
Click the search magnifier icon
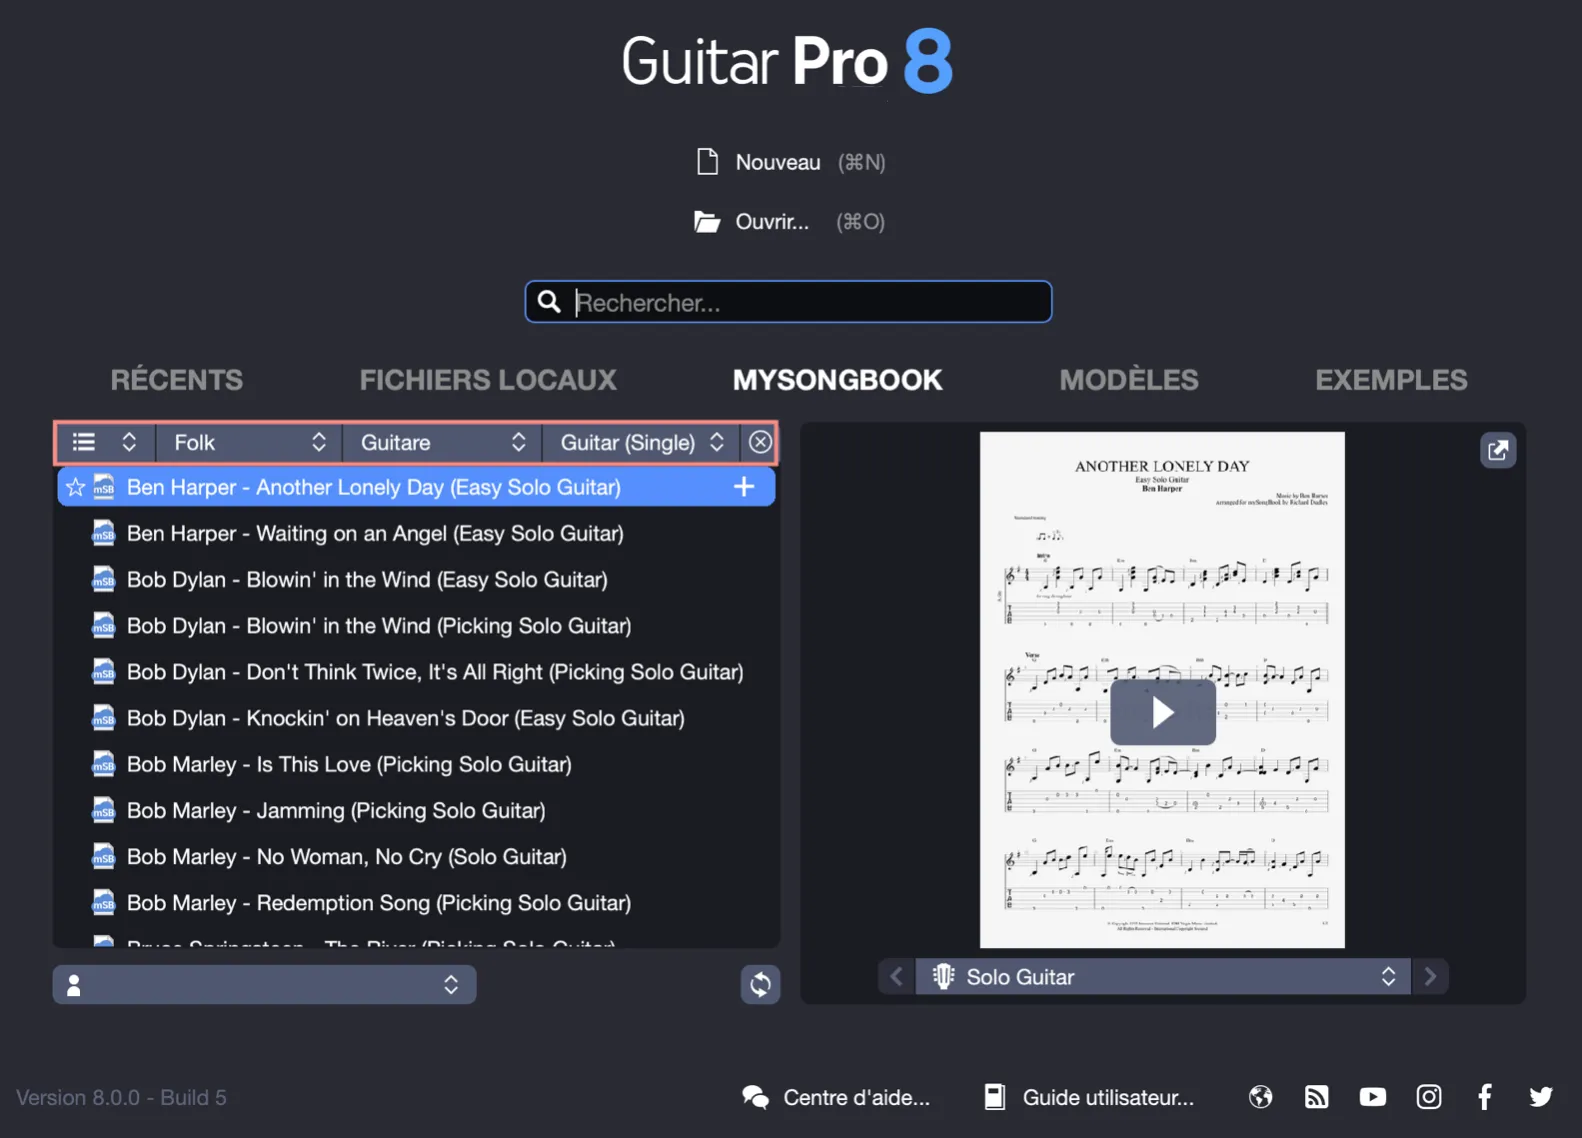tap(549, 301)
